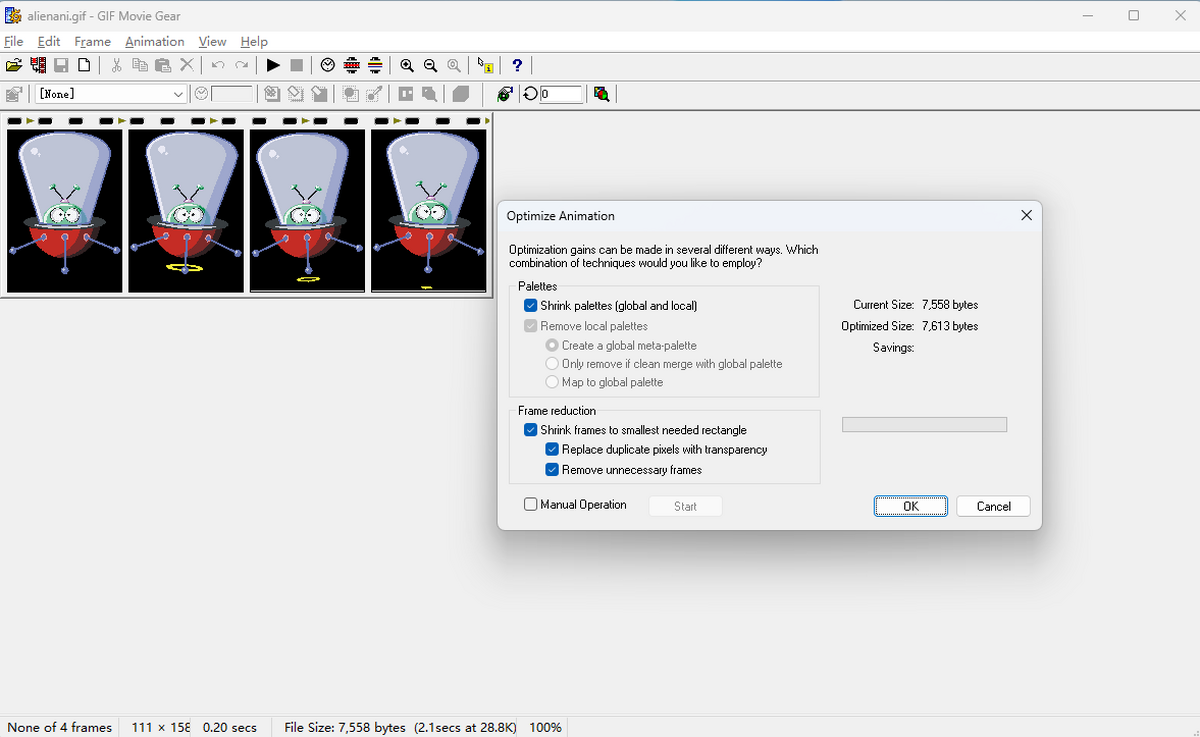This screenshot has width=1200, height=737.
Task: Click the frame timing clock icon
Action: (x=328, y=65)
